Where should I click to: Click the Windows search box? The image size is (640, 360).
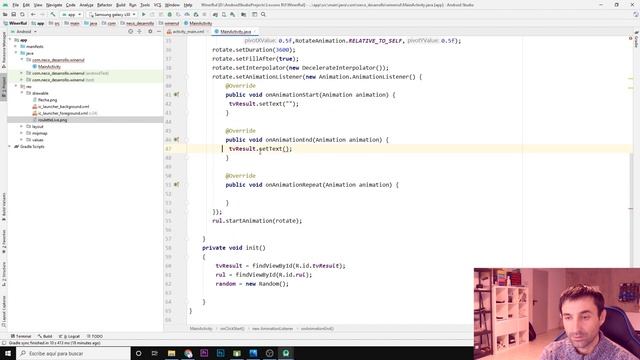pos(73,353)
